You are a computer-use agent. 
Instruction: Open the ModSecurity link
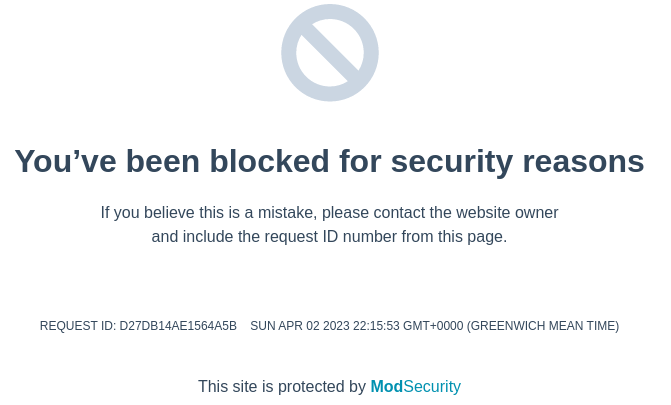point(415,387)
